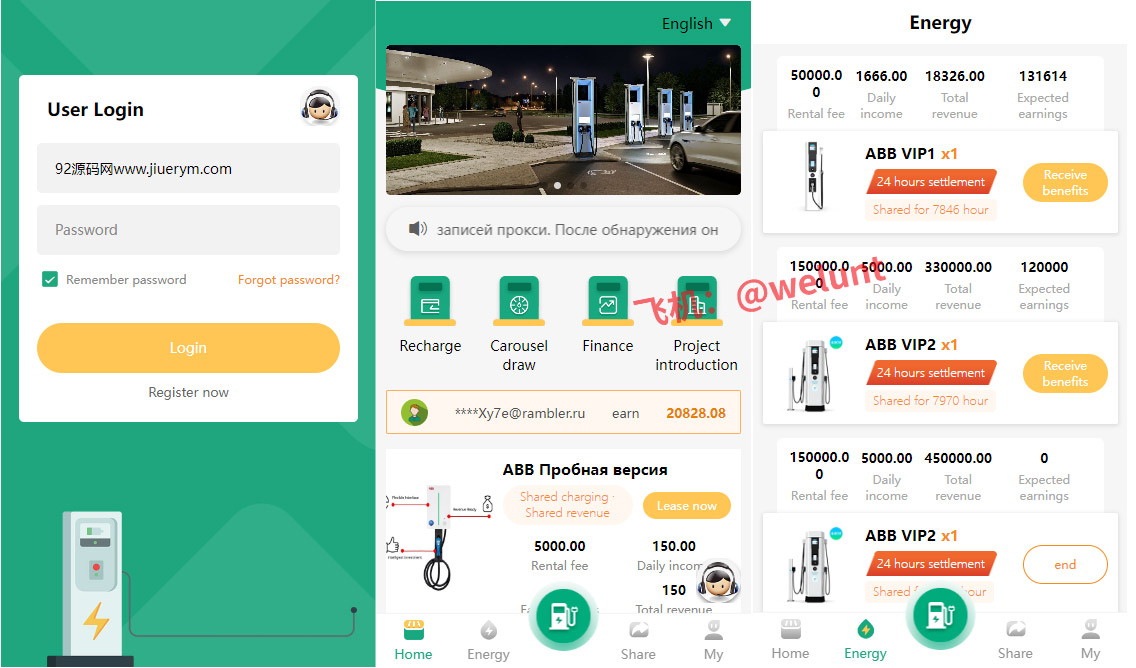Click the green user avatar in earnings ticker

tap(414, 413)
